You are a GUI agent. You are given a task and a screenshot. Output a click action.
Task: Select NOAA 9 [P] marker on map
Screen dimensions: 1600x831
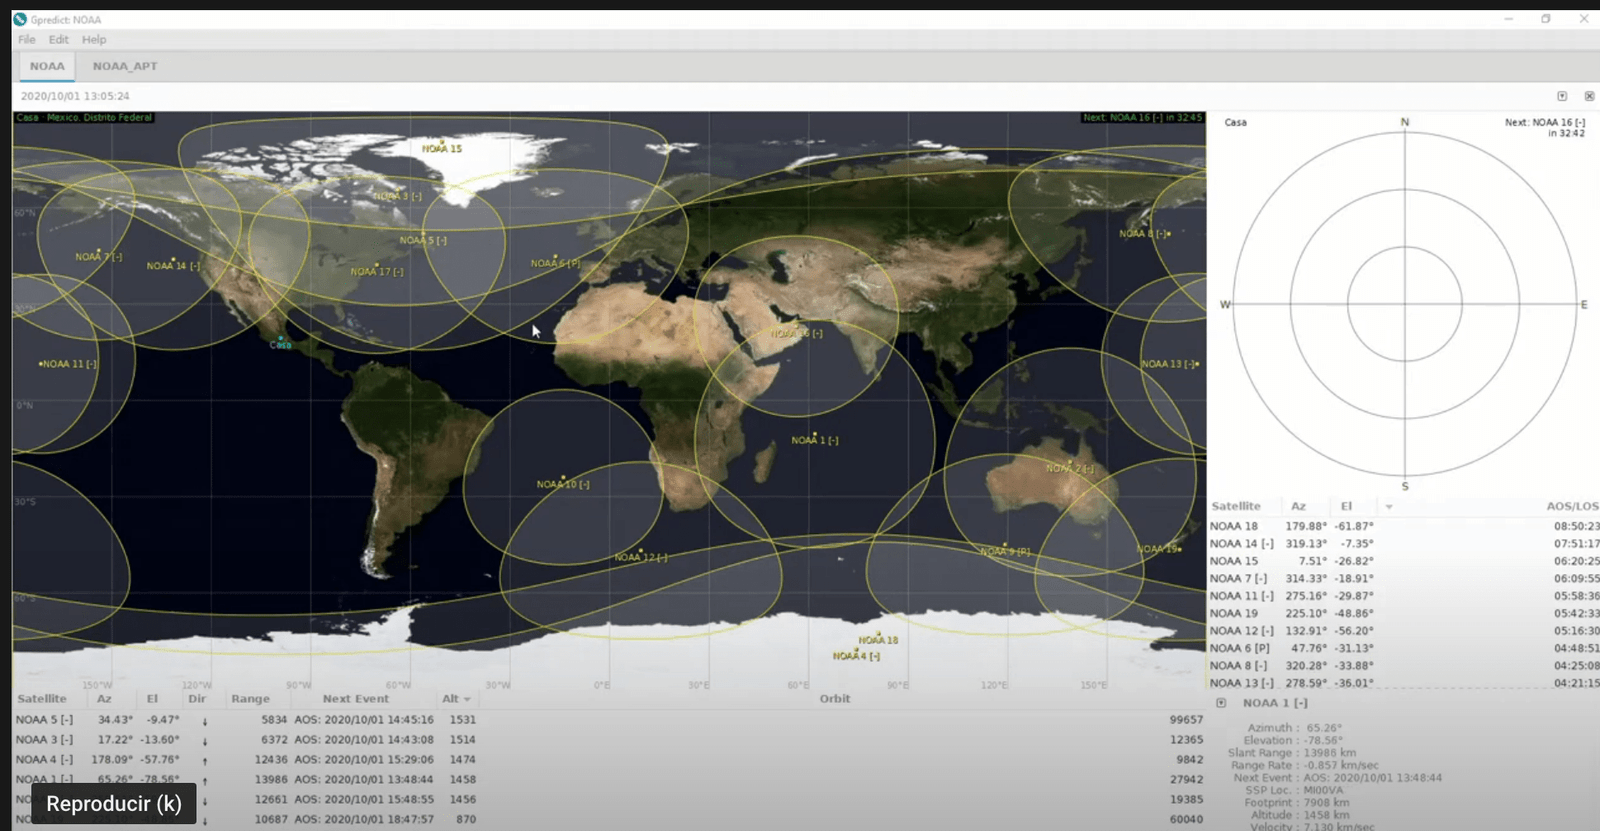tap(1005, 551)
